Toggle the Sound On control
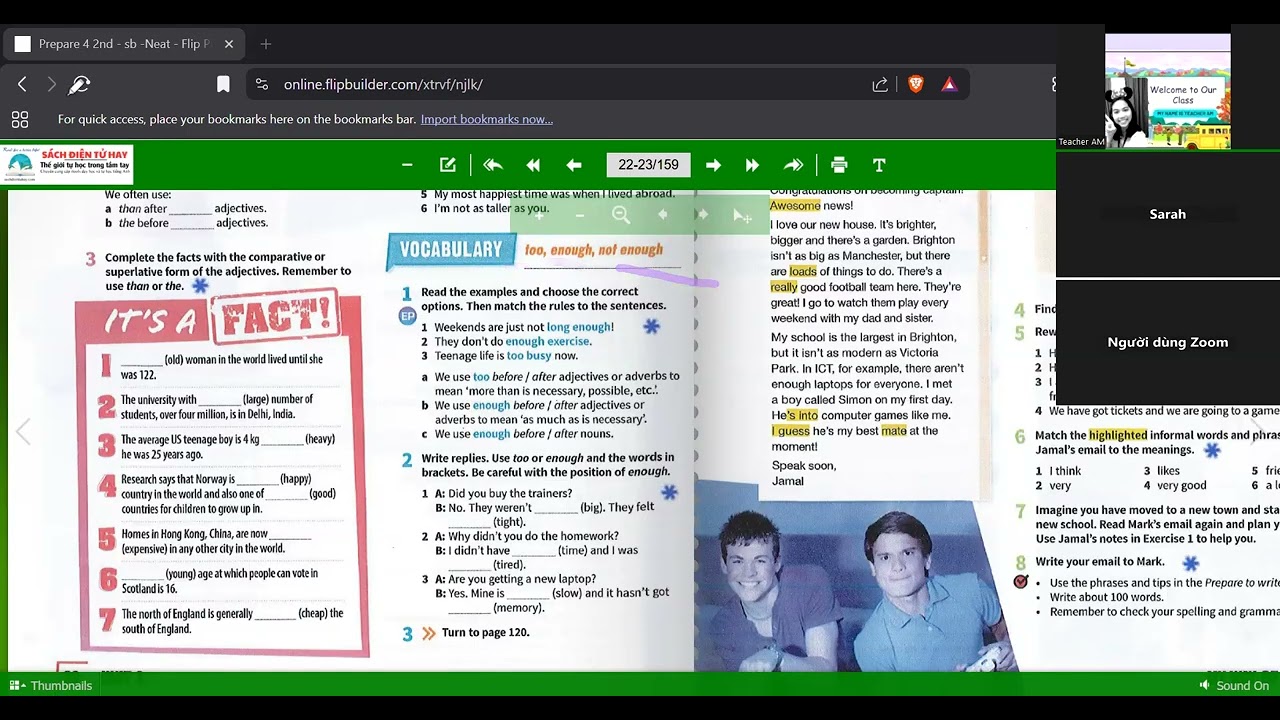Viewport: 1280px width, 720px height. point(1234,685)
